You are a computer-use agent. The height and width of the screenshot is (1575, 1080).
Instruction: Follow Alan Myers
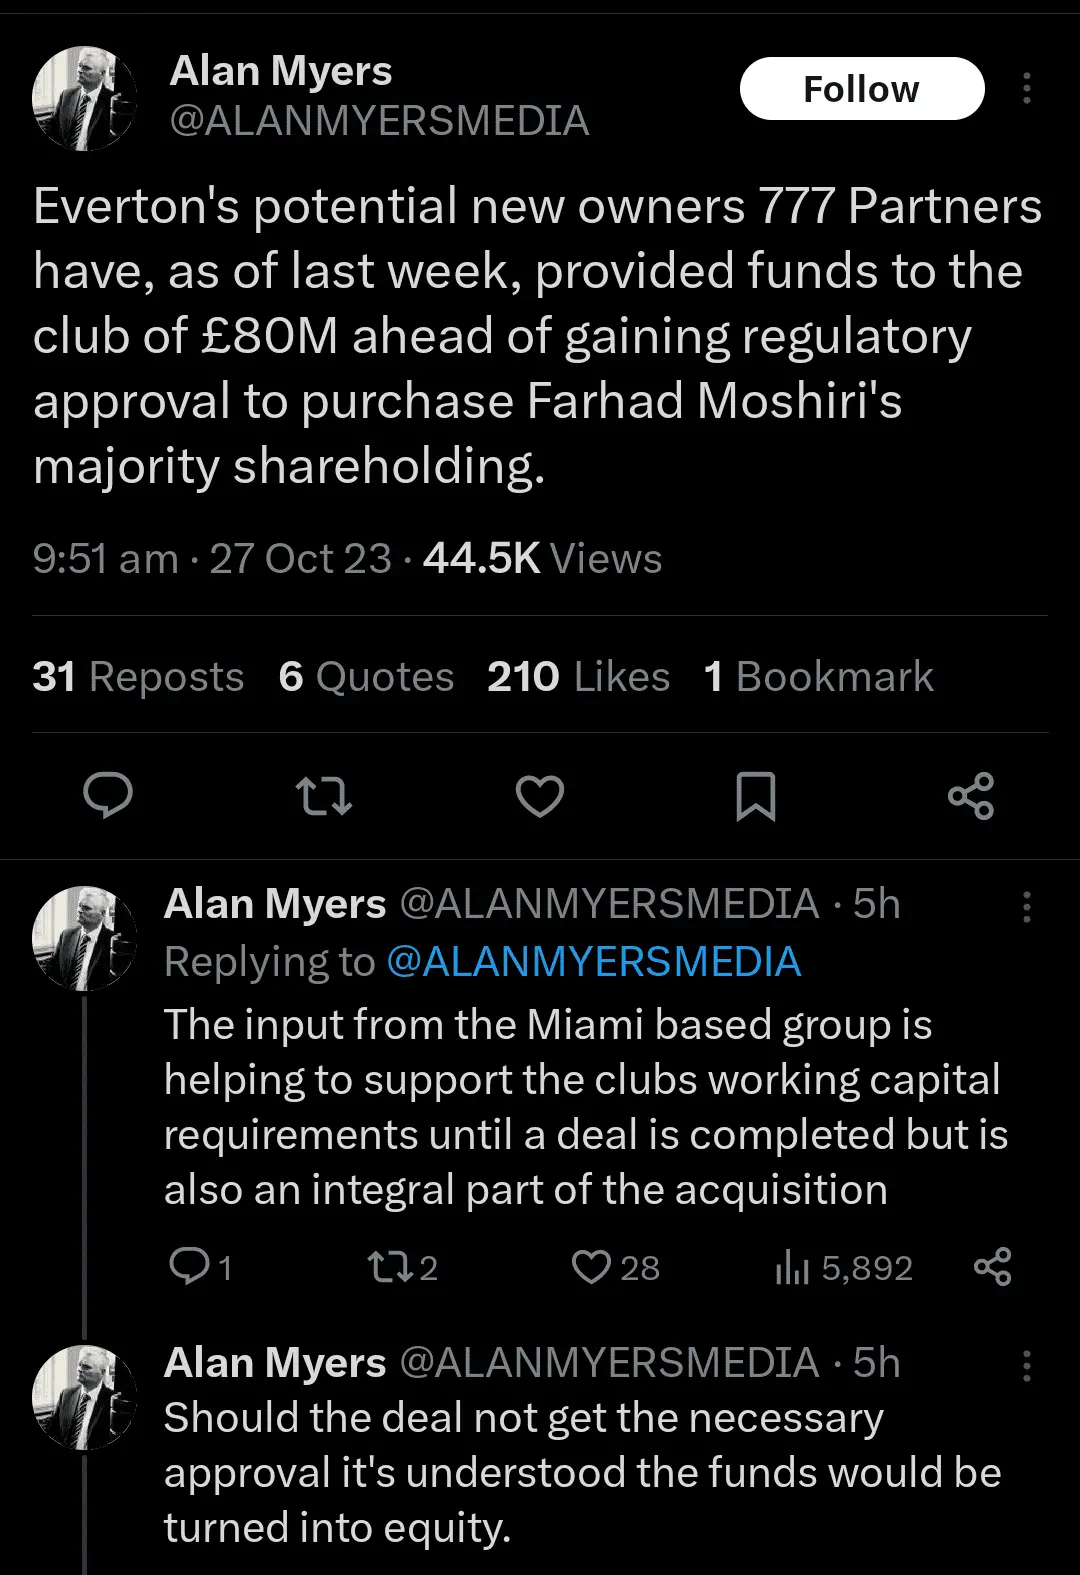tap(861, 89)
